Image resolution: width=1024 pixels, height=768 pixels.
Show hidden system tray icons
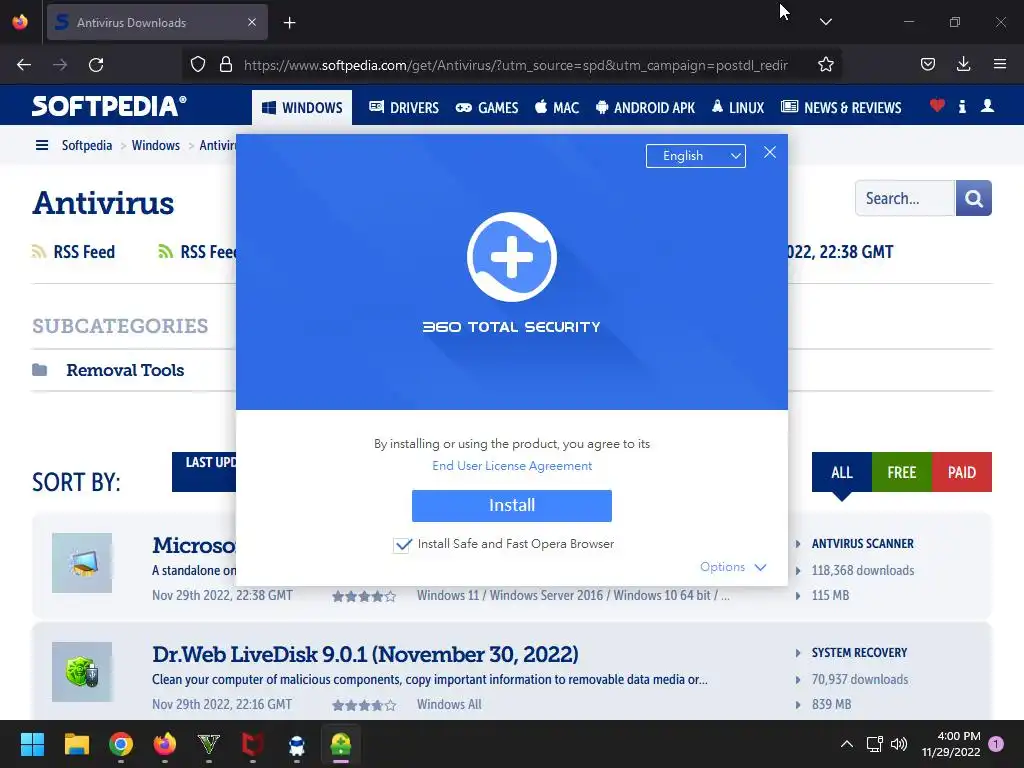[x=846, y=744]
